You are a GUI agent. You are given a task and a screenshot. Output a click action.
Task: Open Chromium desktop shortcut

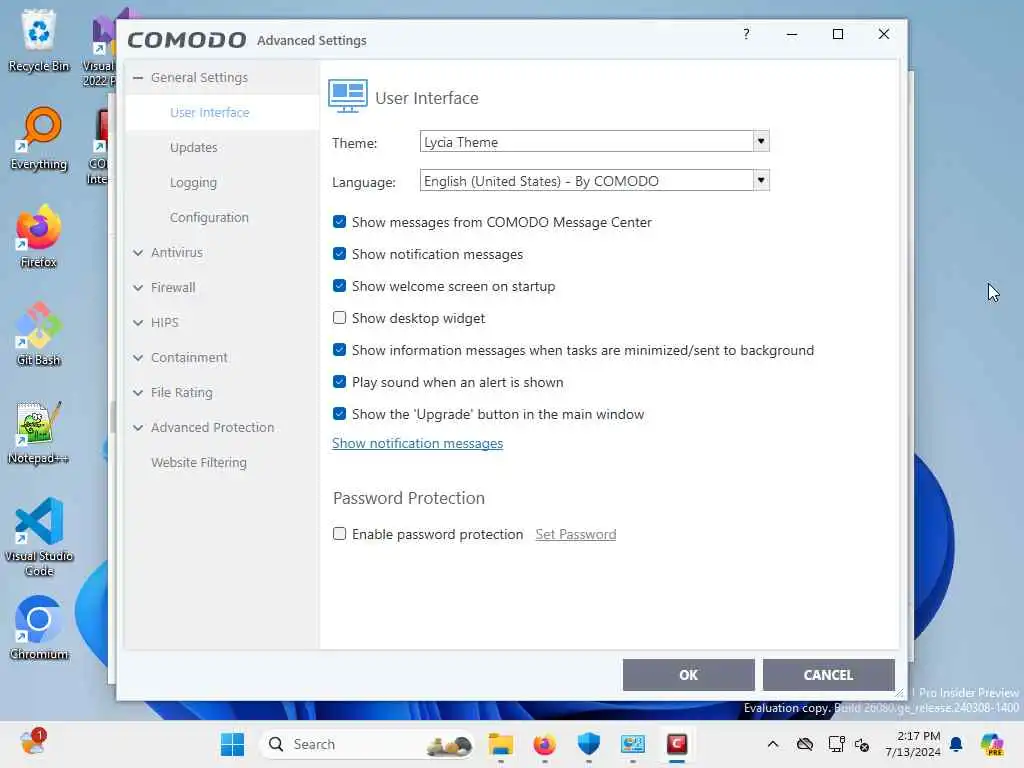pyautogui.click(x=39, y=628)
